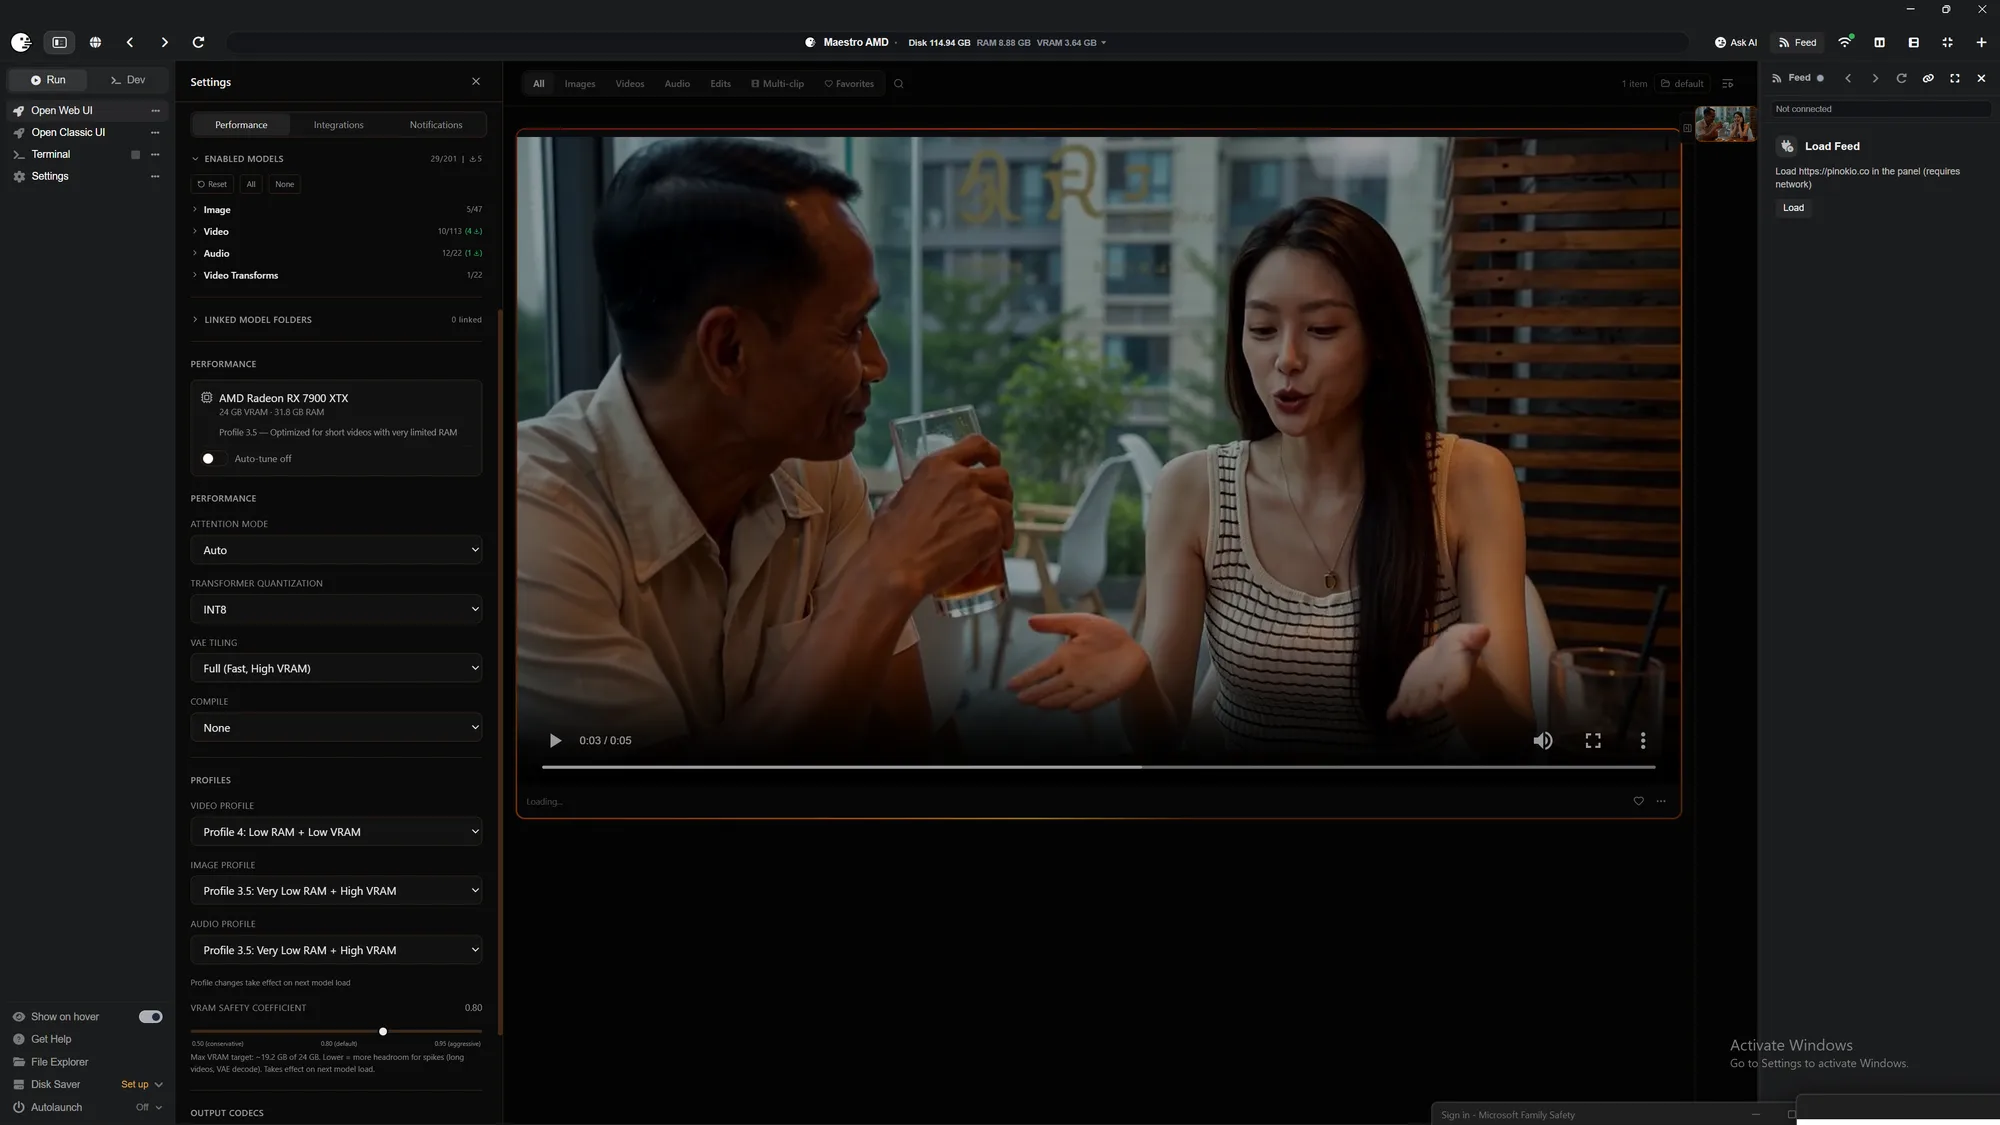The width and height of the screenshot is (2000, 1125).
Task: Toggle the sidebar panel icon
Action: pos(60,42)
